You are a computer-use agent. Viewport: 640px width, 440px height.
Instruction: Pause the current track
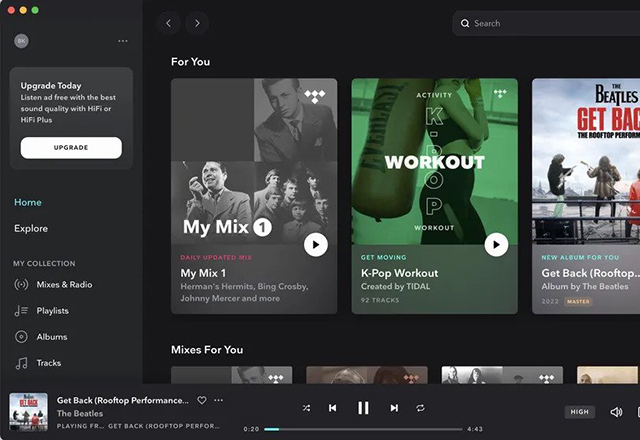tap(363, 408)
